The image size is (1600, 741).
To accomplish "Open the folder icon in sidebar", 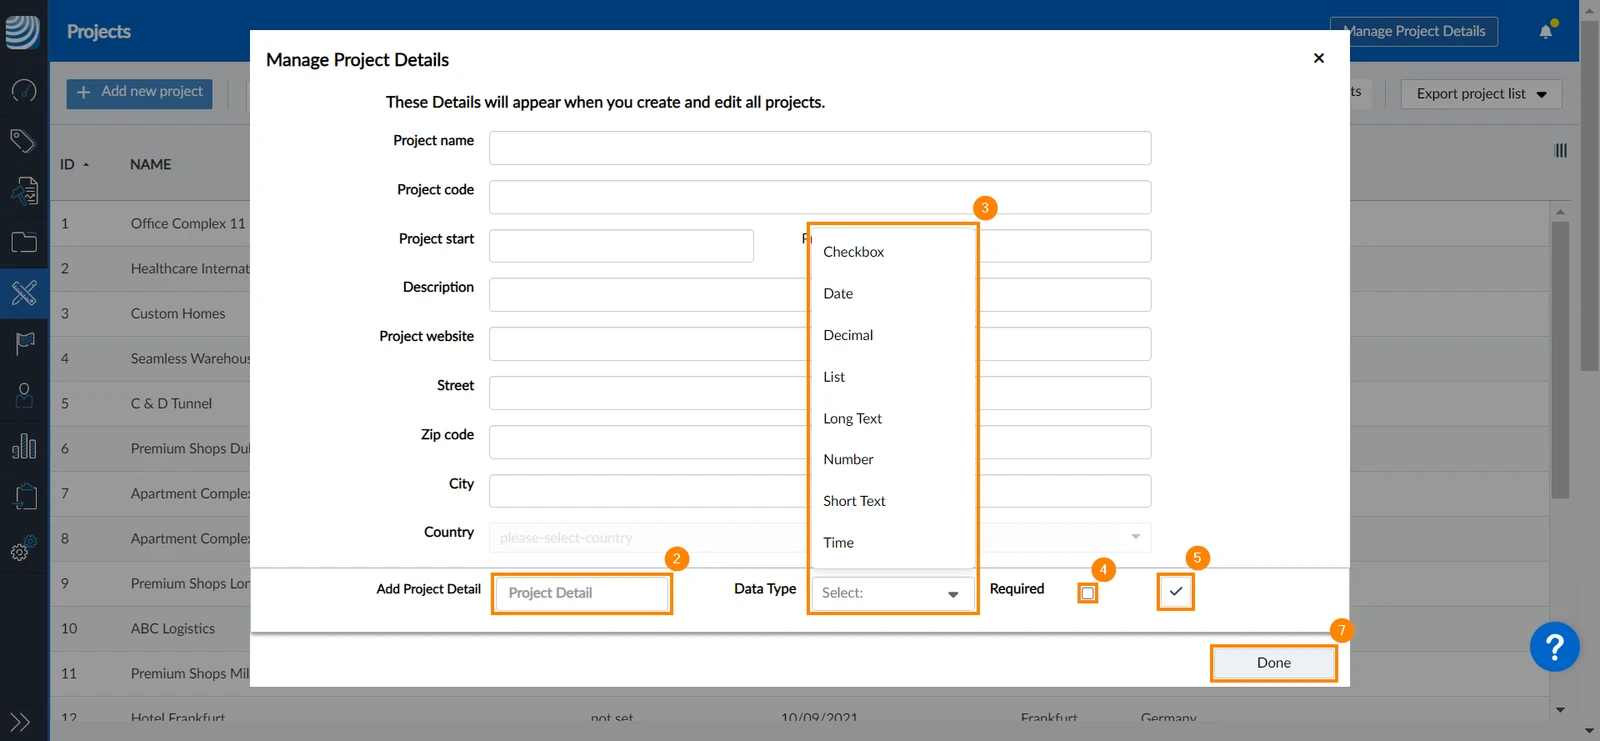I will (24, 242).
